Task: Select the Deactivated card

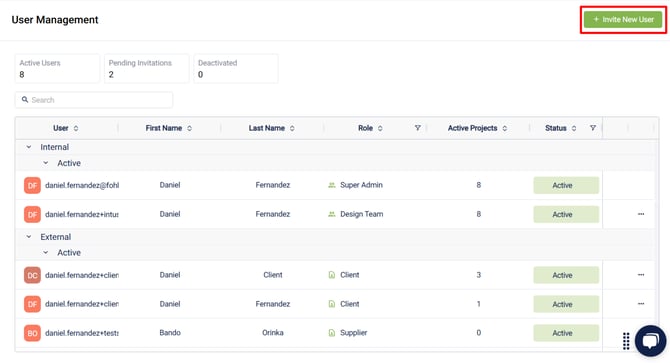Action: (236, 68)
